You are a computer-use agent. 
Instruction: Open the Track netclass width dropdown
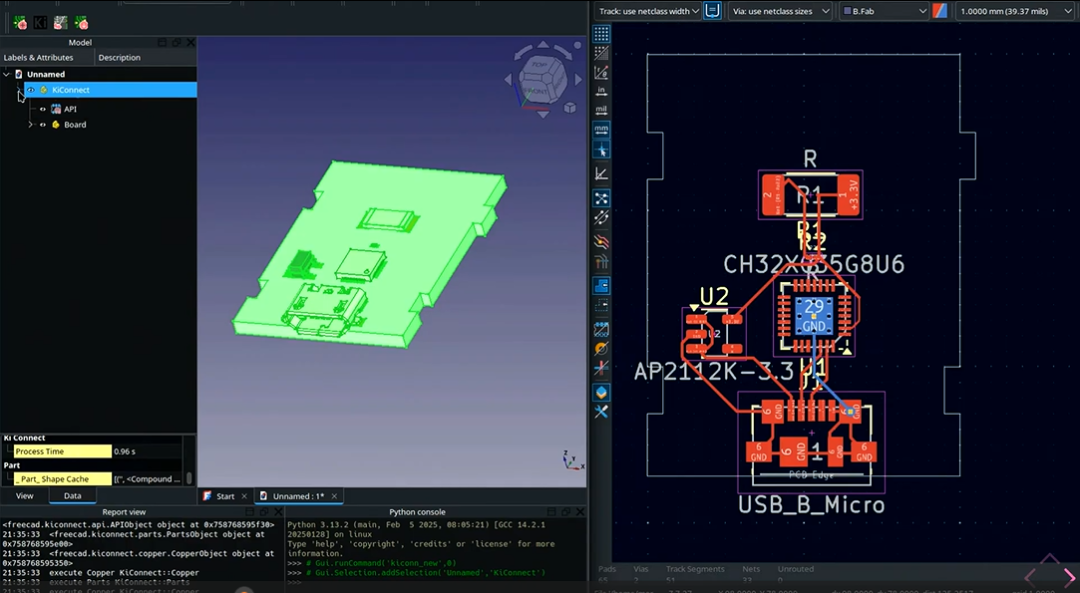click(648, 11)
